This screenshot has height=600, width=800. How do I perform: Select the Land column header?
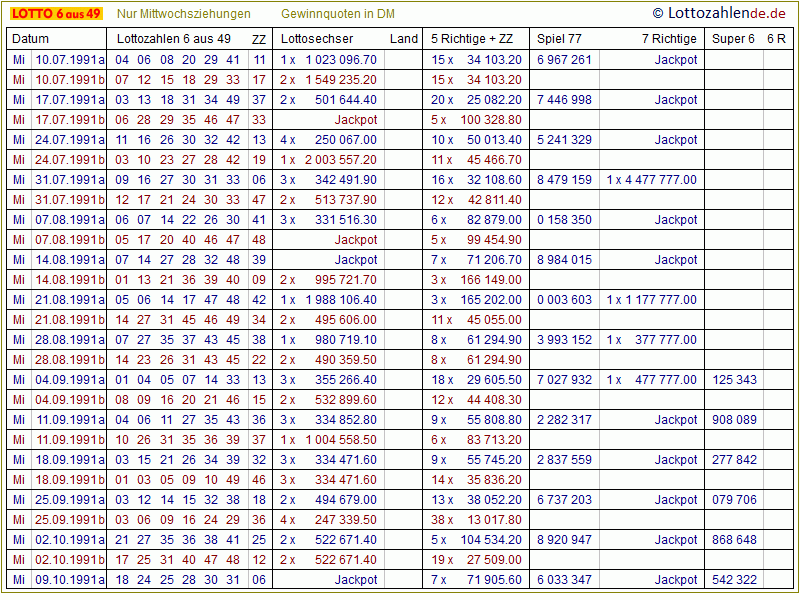click(x=404, y=39)
